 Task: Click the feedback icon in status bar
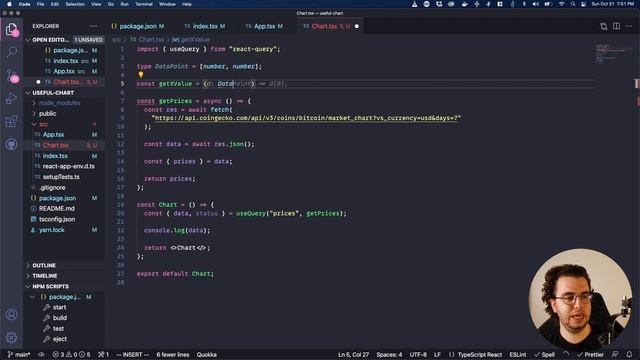pos(615,355)
